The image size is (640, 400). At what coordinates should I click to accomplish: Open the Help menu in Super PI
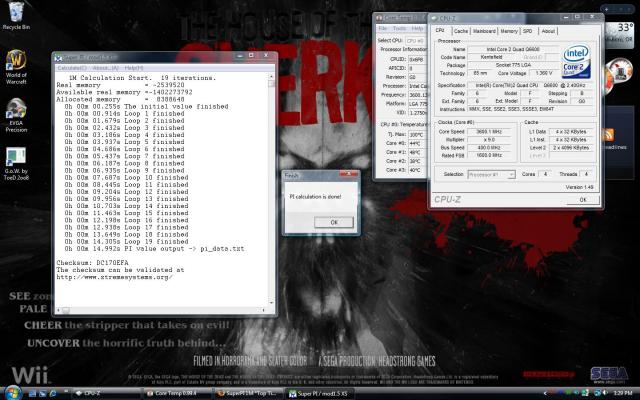pos(133,68)
